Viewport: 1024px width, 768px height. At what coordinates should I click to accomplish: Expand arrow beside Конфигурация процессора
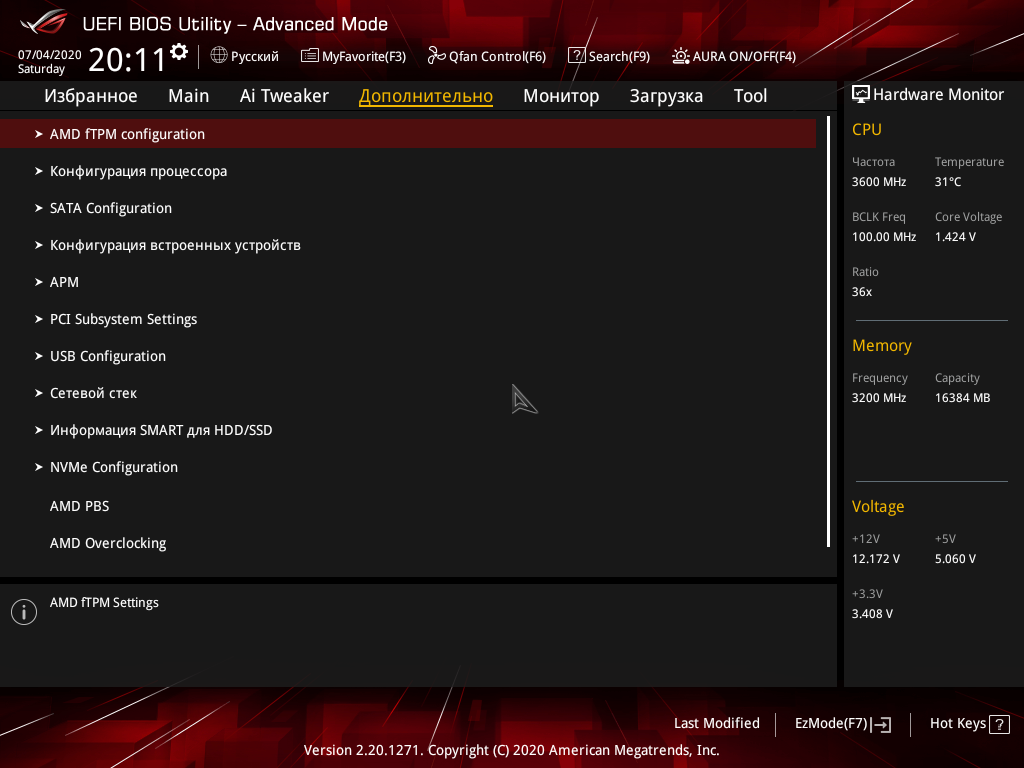tap(39, 171)
